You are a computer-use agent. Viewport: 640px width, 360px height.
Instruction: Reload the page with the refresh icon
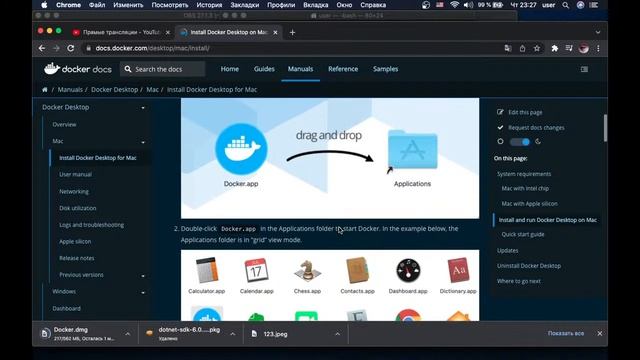pyautogui.click(x=71, y=48)
